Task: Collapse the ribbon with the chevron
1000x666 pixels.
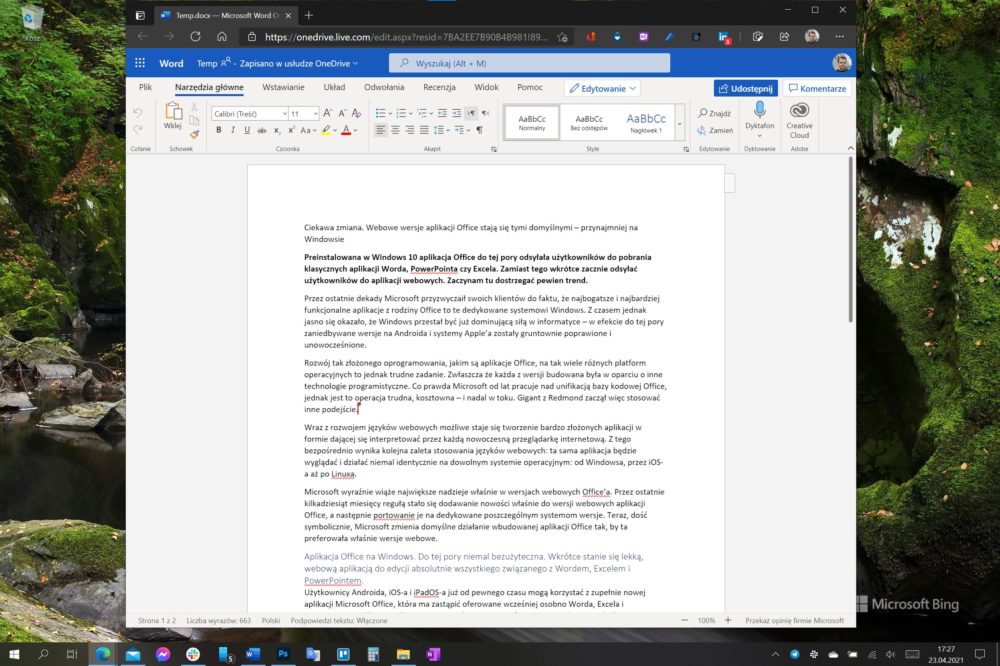Action: tap(850, 148)
